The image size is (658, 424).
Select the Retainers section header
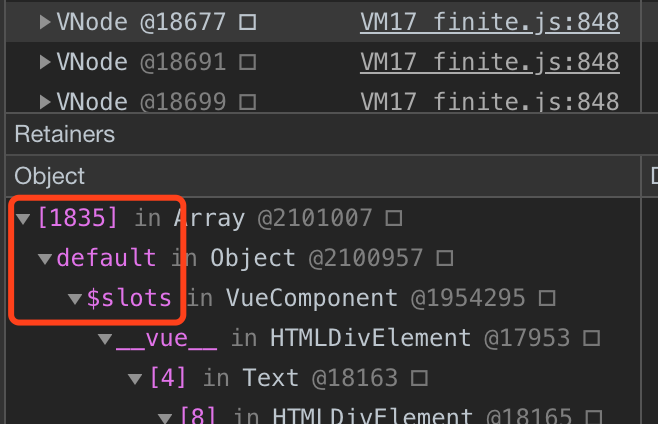point(332,134)
